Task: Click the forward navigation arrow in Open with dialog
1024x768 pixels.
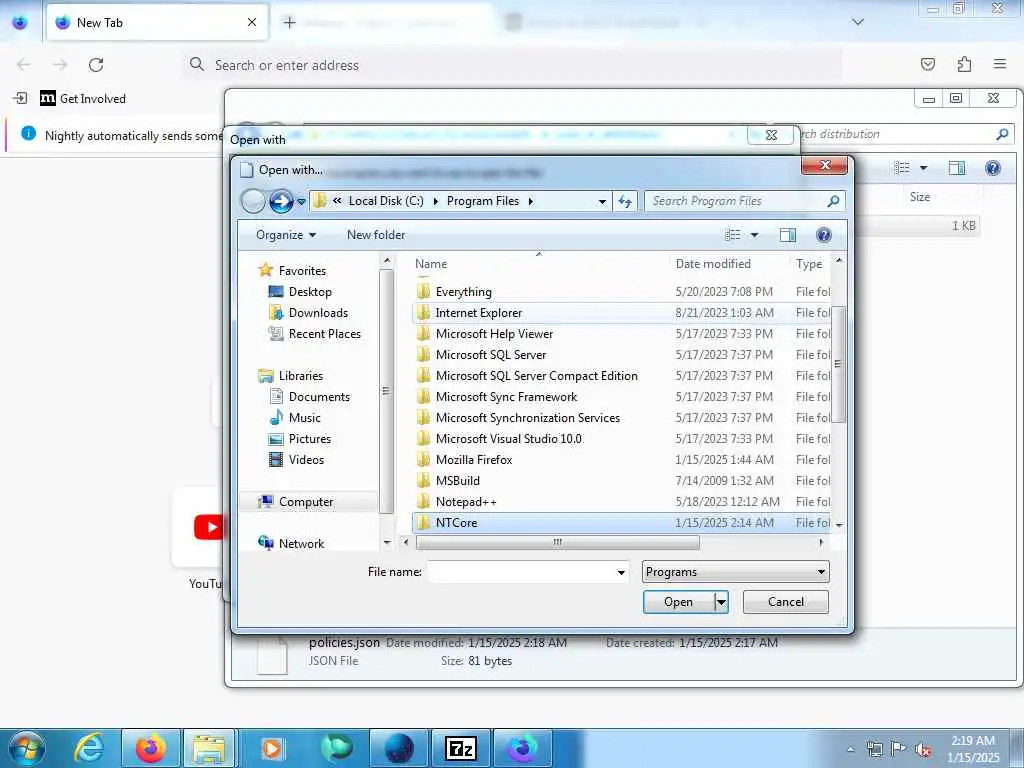Action: tap(281, 201)
